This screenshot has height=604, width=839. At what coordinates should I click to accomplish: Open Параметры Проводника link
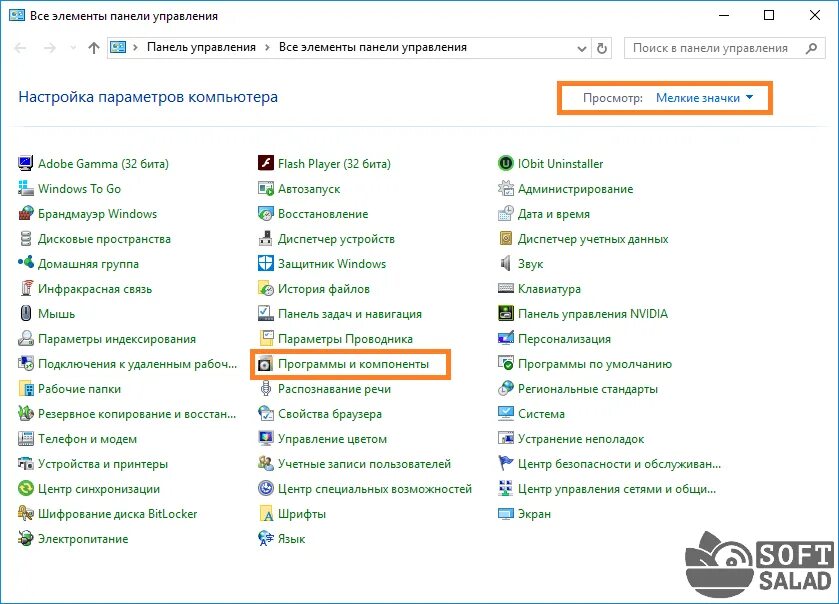[x=345, y=339]
